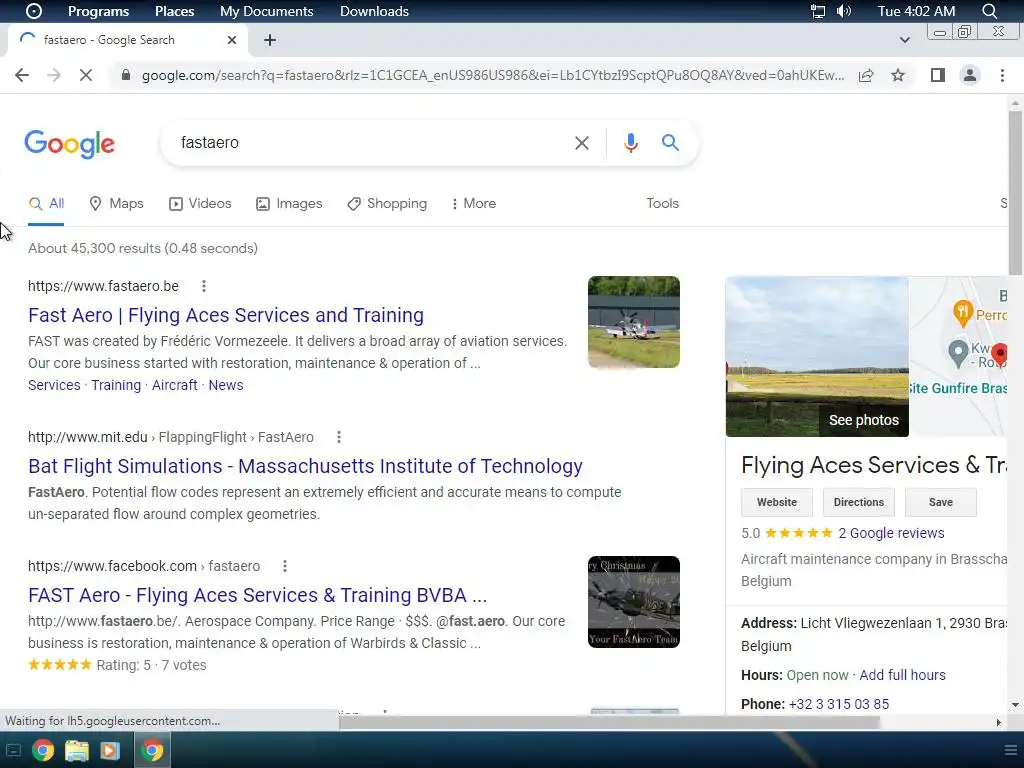
Task: Click active Chrome window taskbar icon
Action: 152,750
